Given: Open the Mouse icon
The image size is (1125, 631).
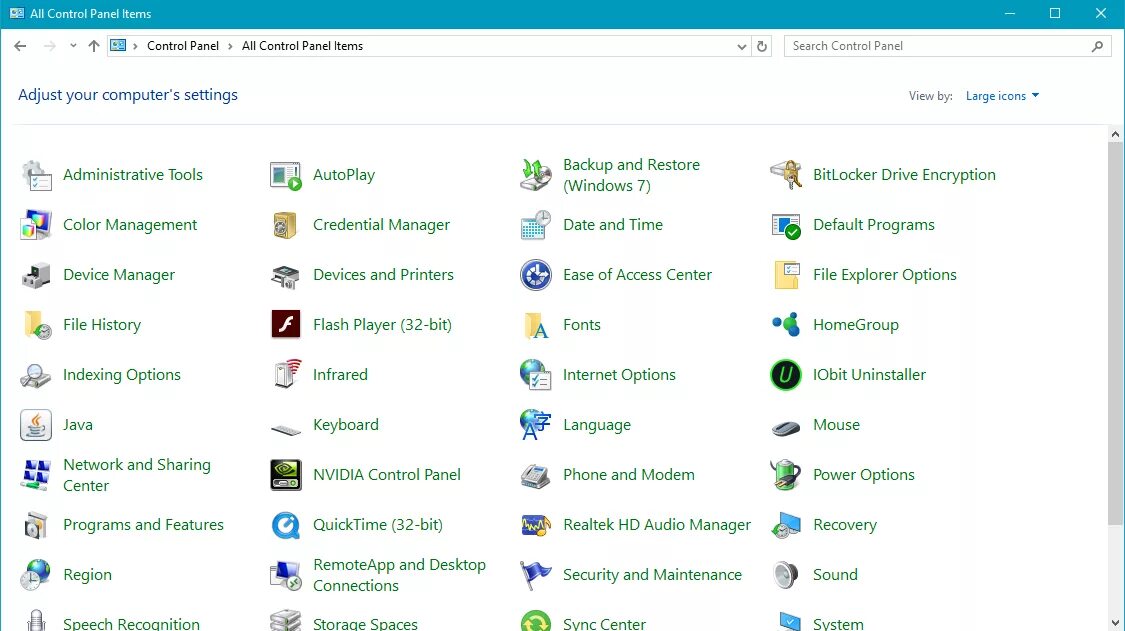Looking at the screenshot, I should tap(786, 429).
